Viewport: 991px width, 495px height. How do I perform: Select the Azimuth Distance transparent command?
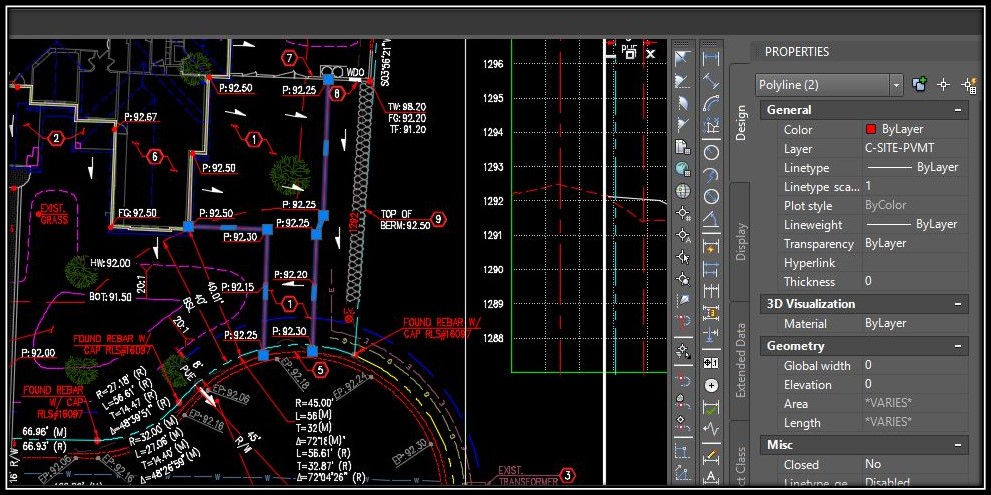tap(683, 103)
